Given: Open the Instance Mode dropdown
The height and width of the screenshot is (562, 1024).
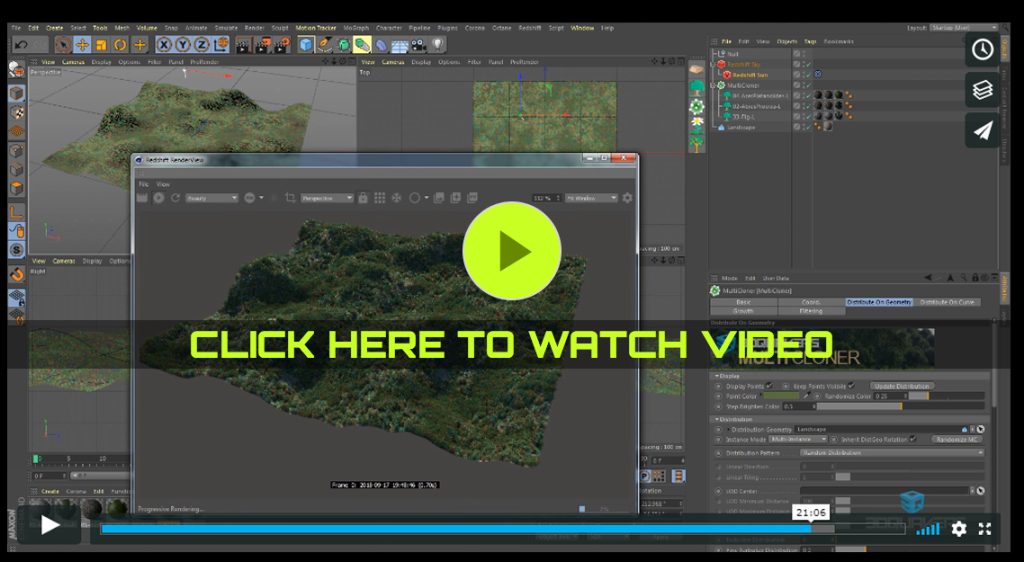Looking at the screenshot, I should point(797,439).
